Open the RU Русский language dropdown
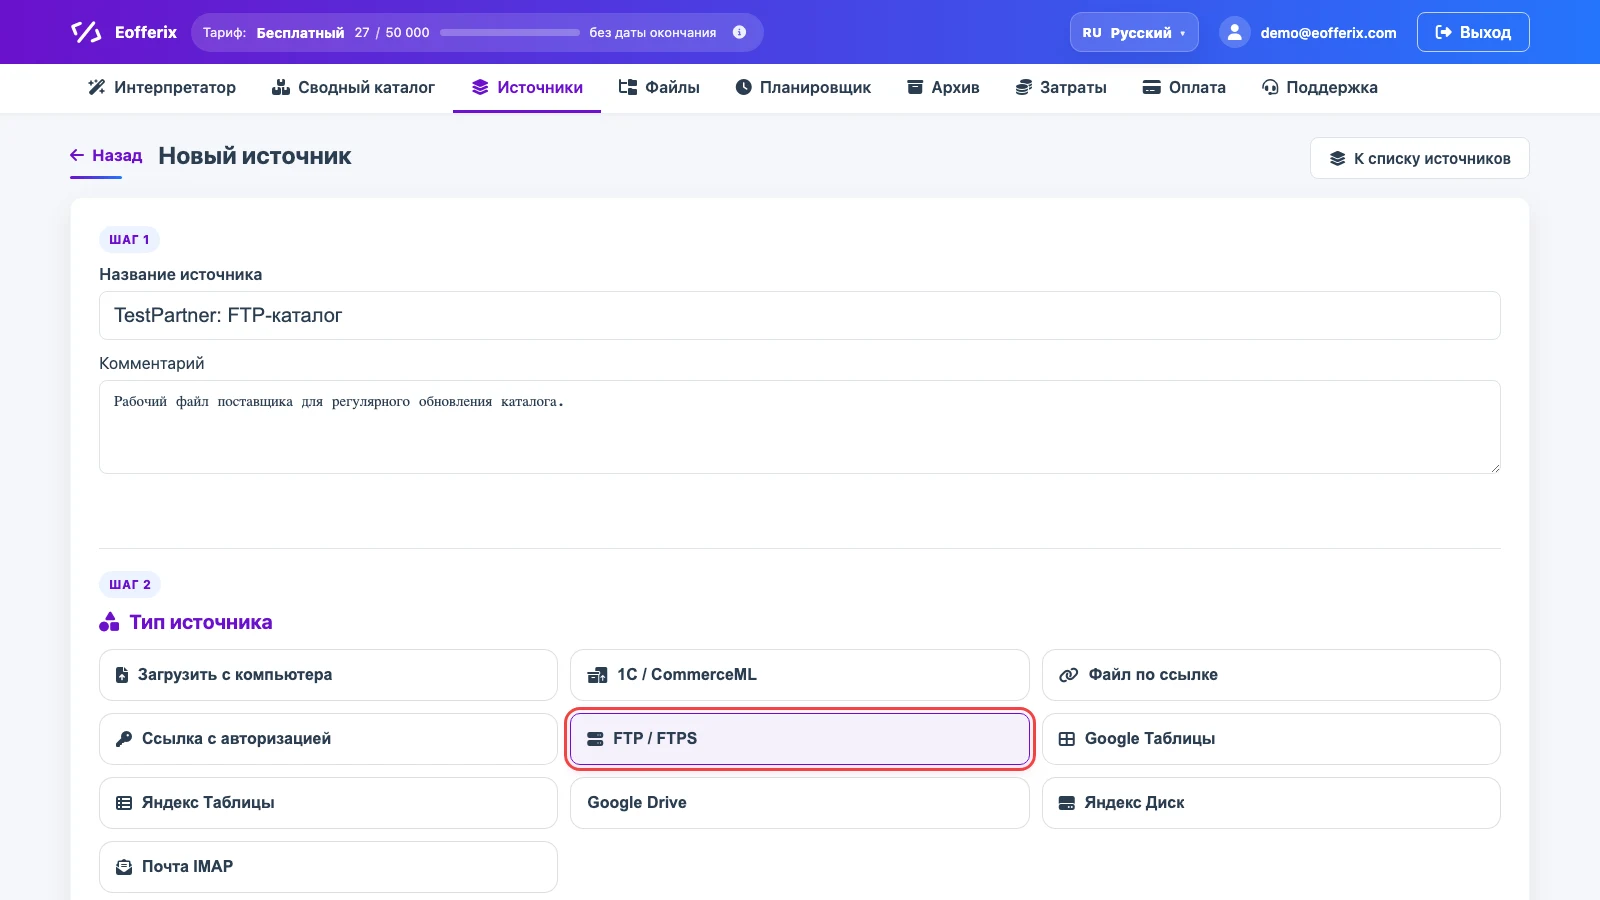This screenshot has width=1600, height=900. click(1134, 32)
